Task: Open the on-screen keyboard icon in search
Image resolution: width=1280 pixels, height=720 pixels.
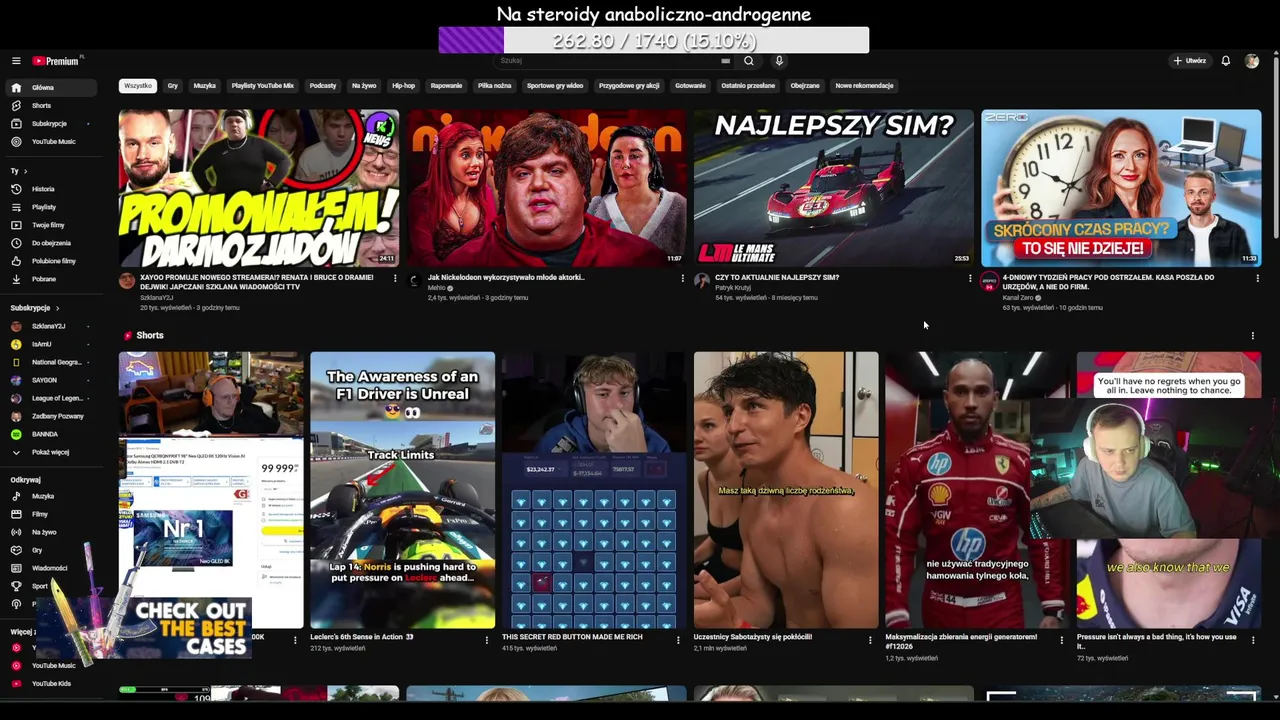Action: tap(725, 61)
